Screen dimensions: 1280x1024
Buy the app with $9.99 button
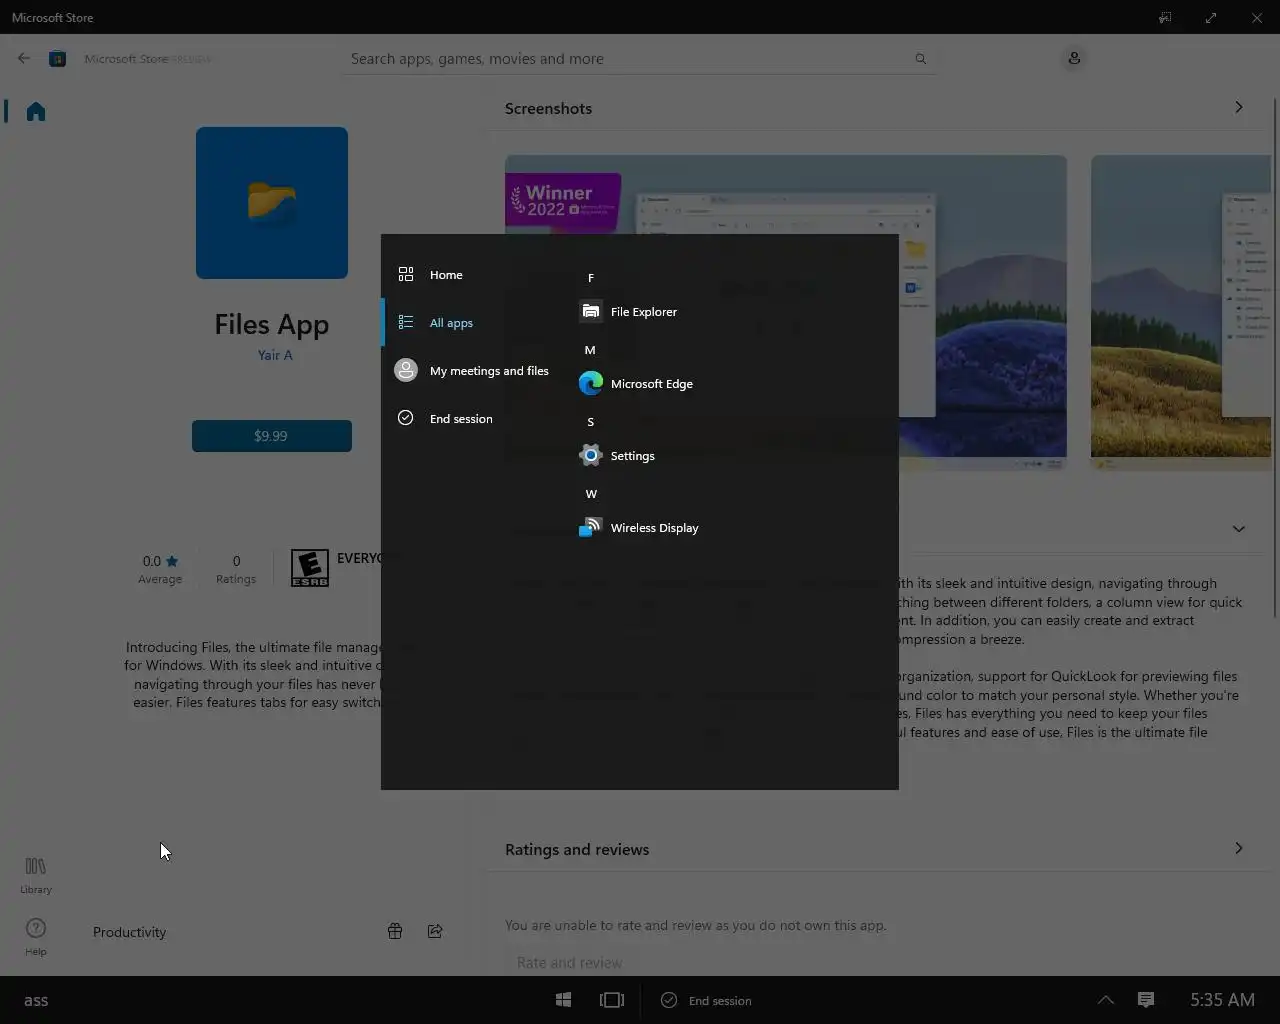click(x=272, y=436)
